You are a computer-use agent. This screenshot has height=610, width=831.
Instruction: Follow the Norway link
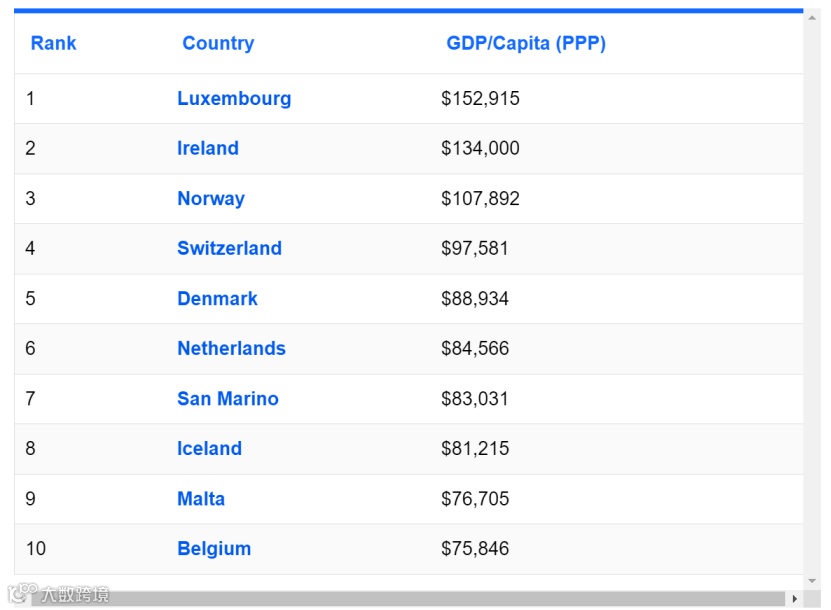point(211,198)
